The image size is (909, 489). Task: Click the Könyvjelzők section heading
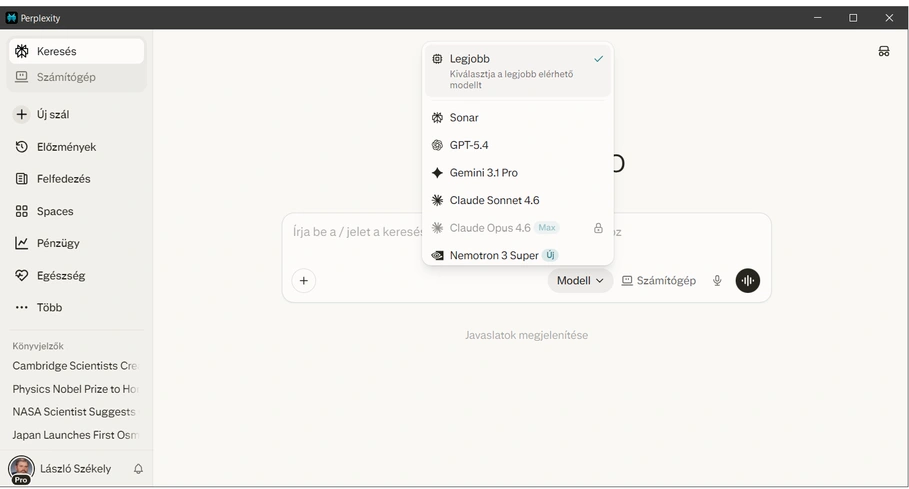coord(38,346)
